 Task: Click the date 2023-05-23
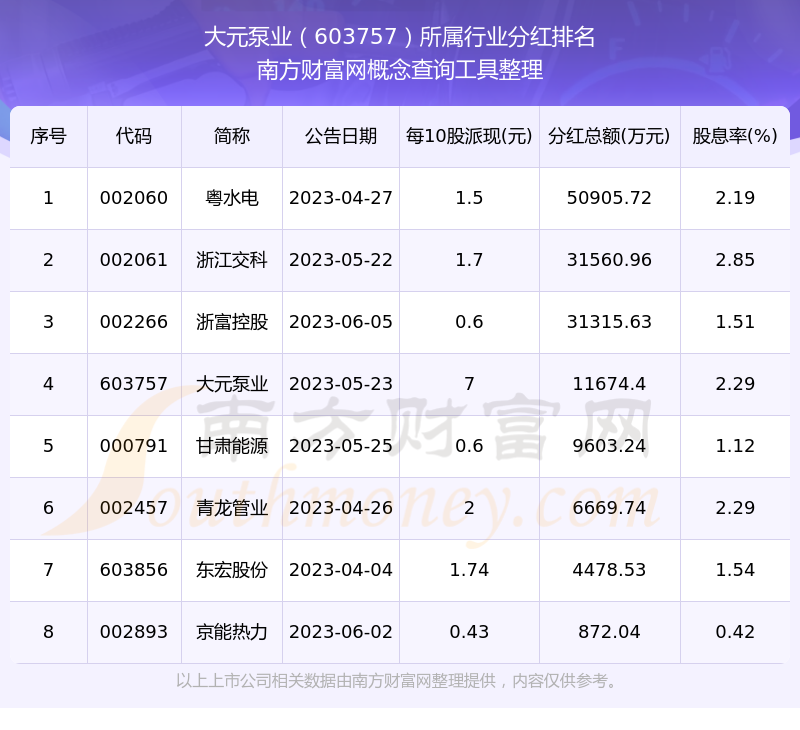[x=341, y=384]
